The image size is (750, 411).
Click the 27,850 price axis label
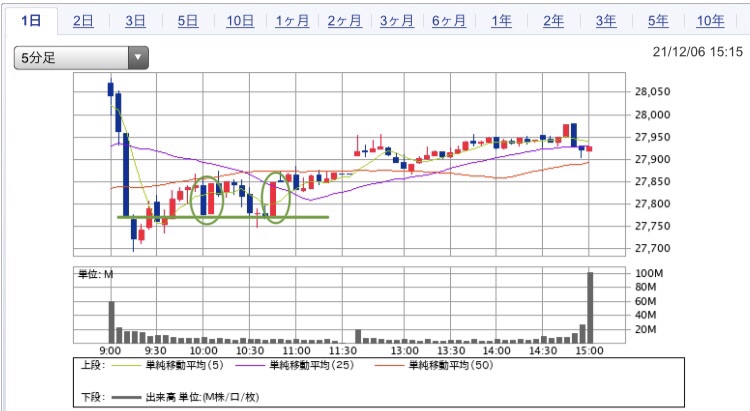652,182
